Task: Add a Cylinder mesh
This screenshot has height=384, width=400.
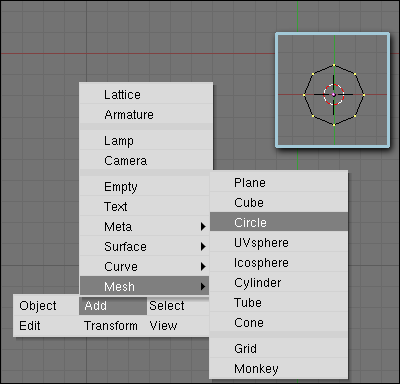Action: pos(279,283)
